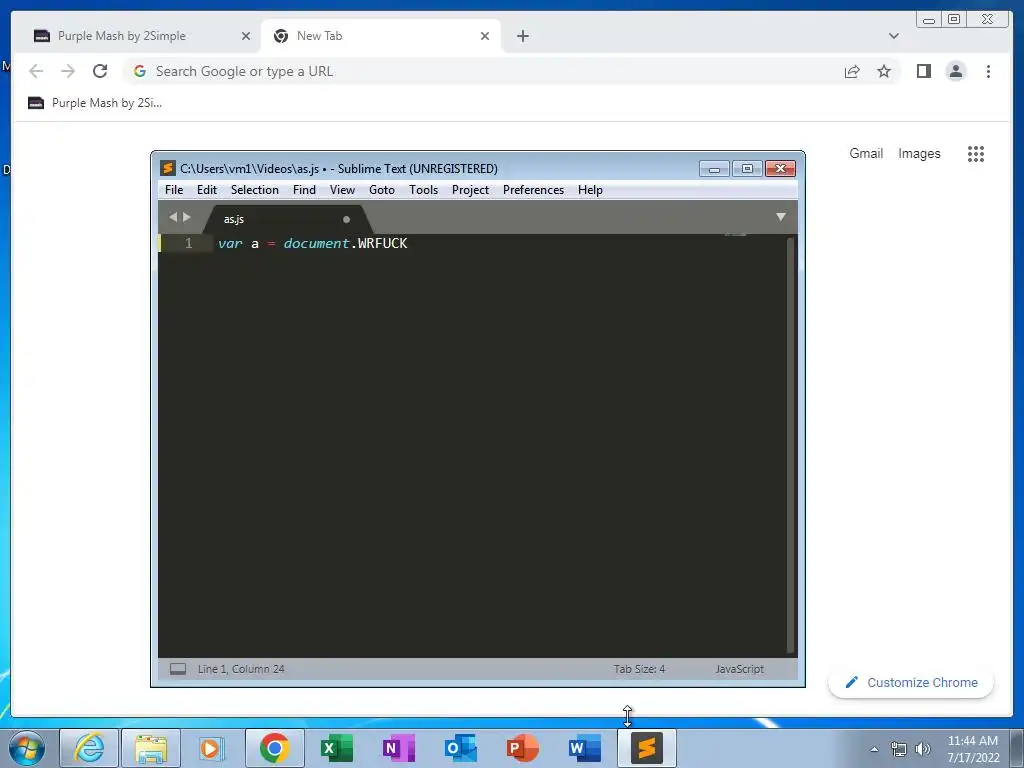Open the Tab Size: 4 selector
Screen dimensions: 1024x768
[639, 669]
